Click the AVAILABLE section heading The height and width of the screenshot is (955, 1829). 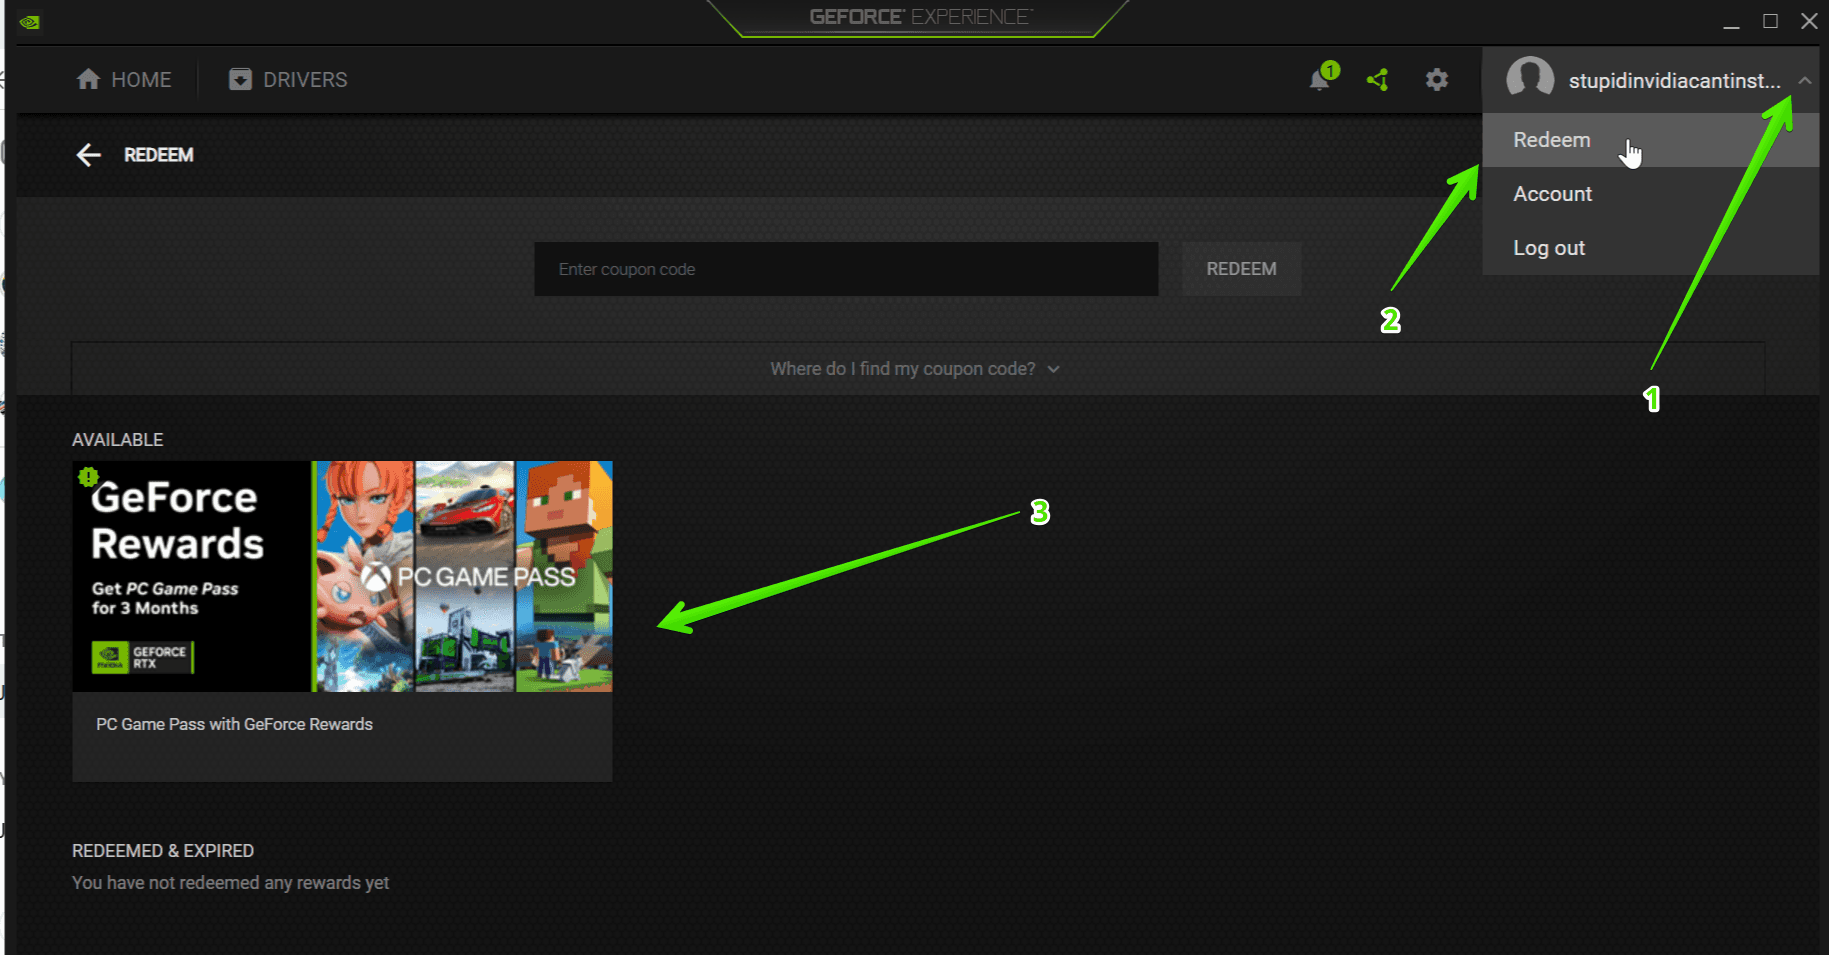coord(117,440)
